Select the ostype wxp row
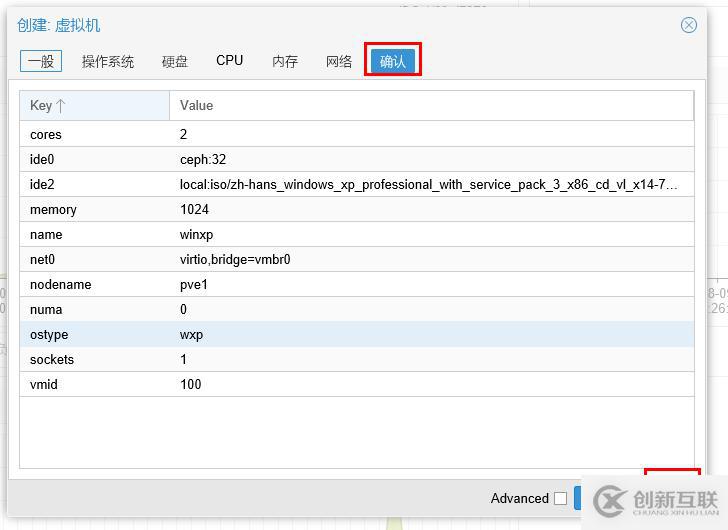Image resolution: width=728 pixels, height=530 pixels. point(356,334)
